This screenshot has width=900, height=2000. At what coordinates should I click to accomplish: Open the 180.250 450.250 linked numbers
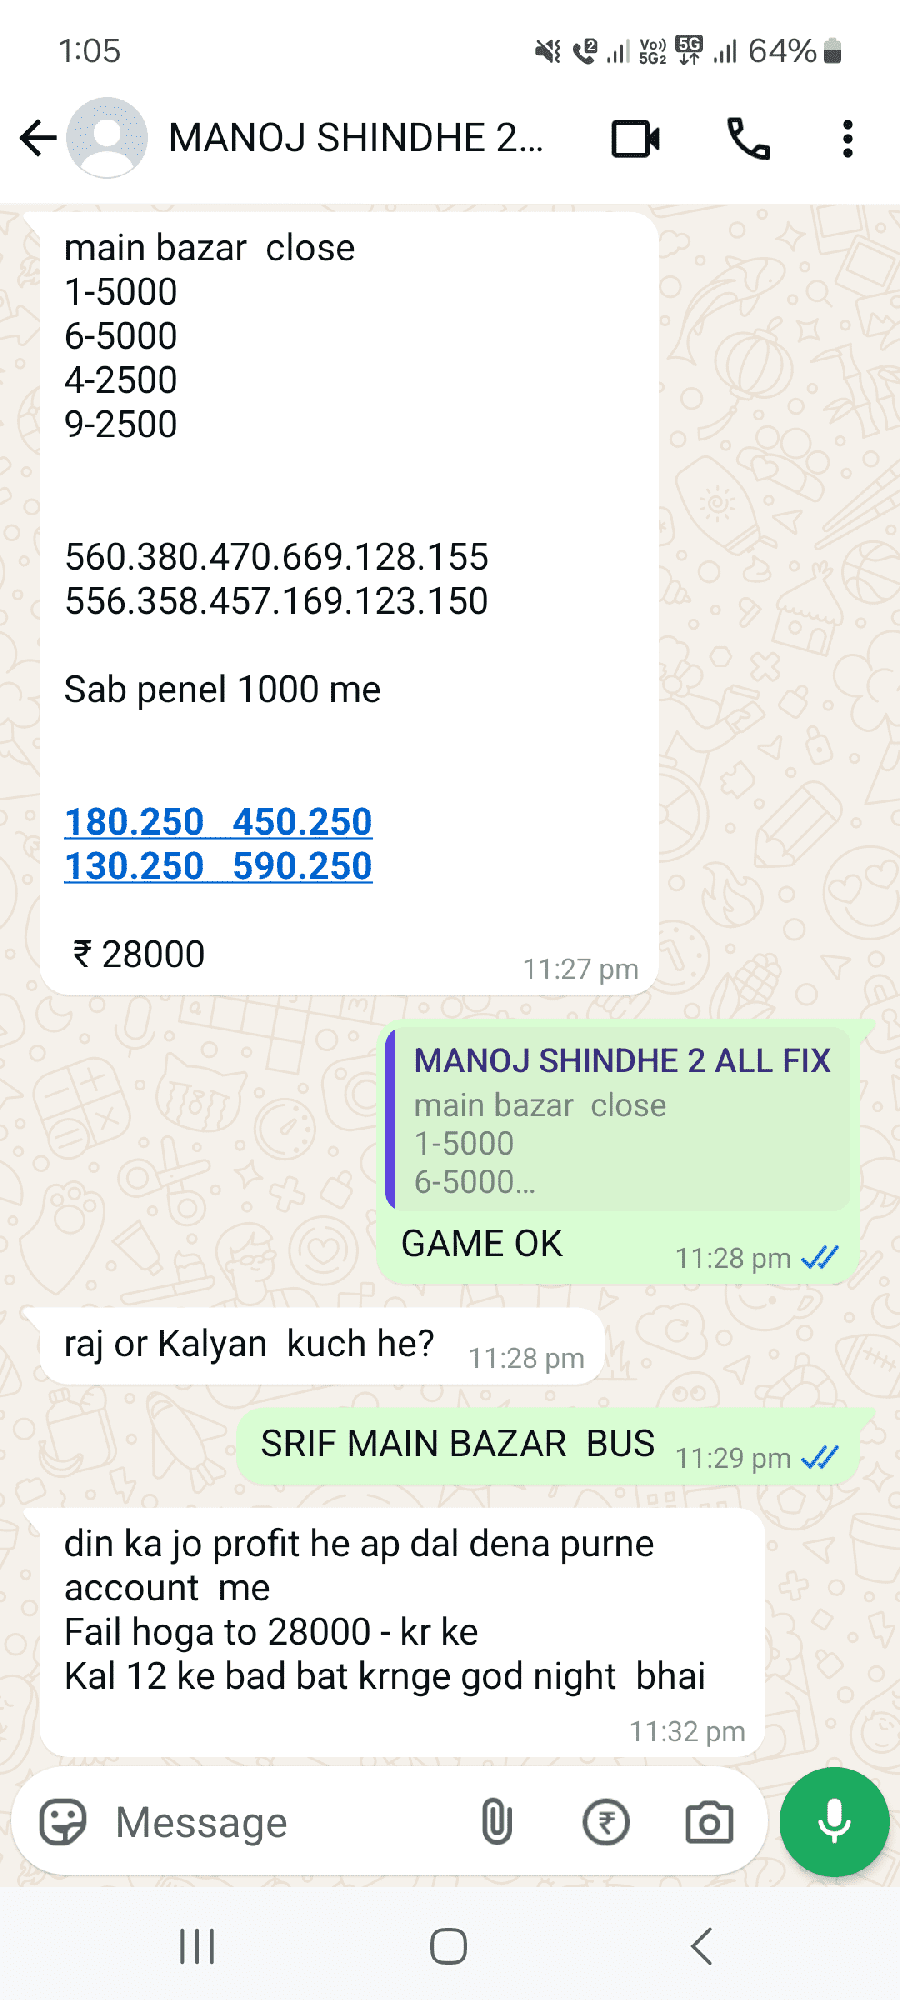click(x=218, y=822)
